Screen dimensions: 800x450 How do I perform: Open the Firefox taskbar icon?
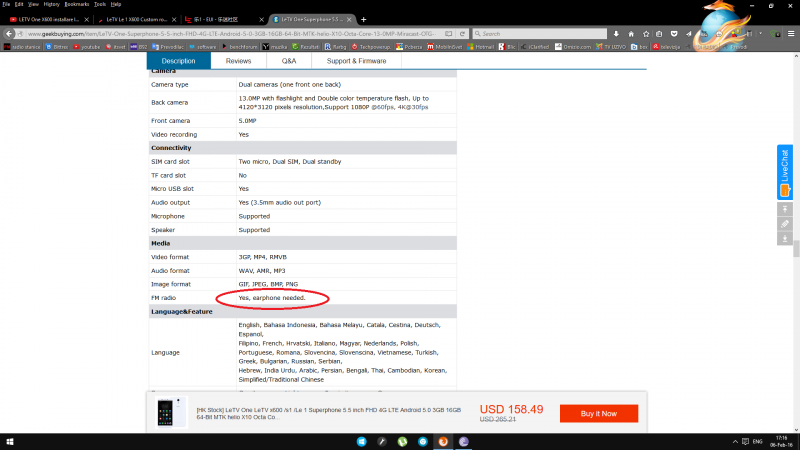point(443,442)
